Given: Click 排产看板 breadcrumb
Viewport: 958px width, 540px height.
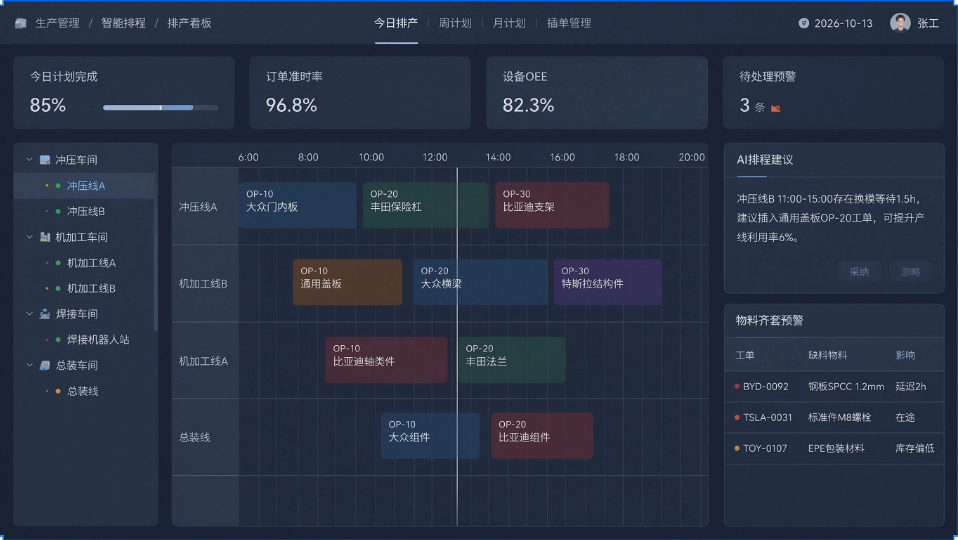Looking at the screenshot, I should 189,23.
